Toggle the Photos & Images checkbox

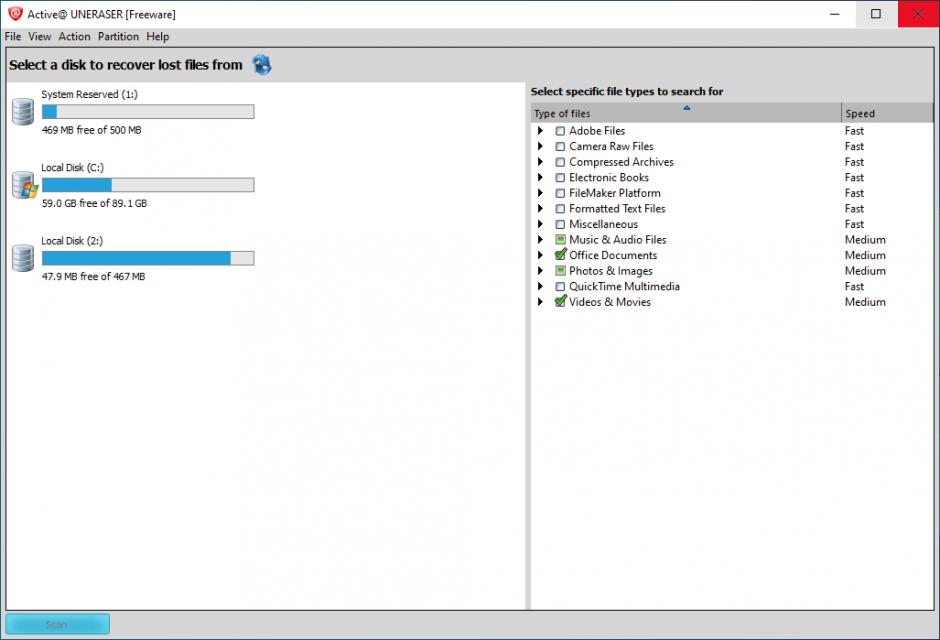[x=560, y=271]
